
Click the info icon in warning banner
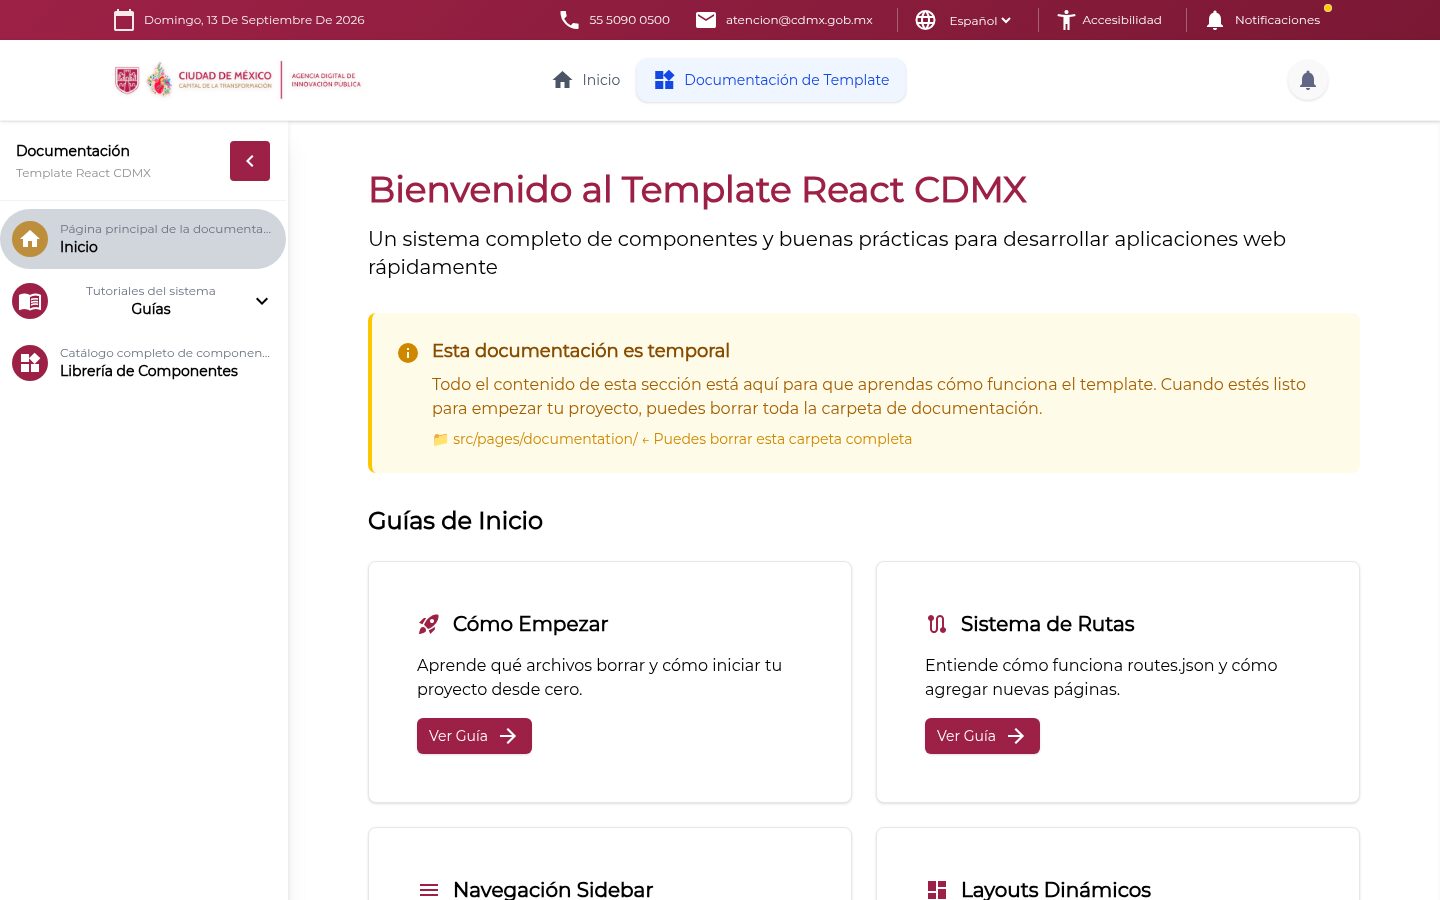pos(408,352)
